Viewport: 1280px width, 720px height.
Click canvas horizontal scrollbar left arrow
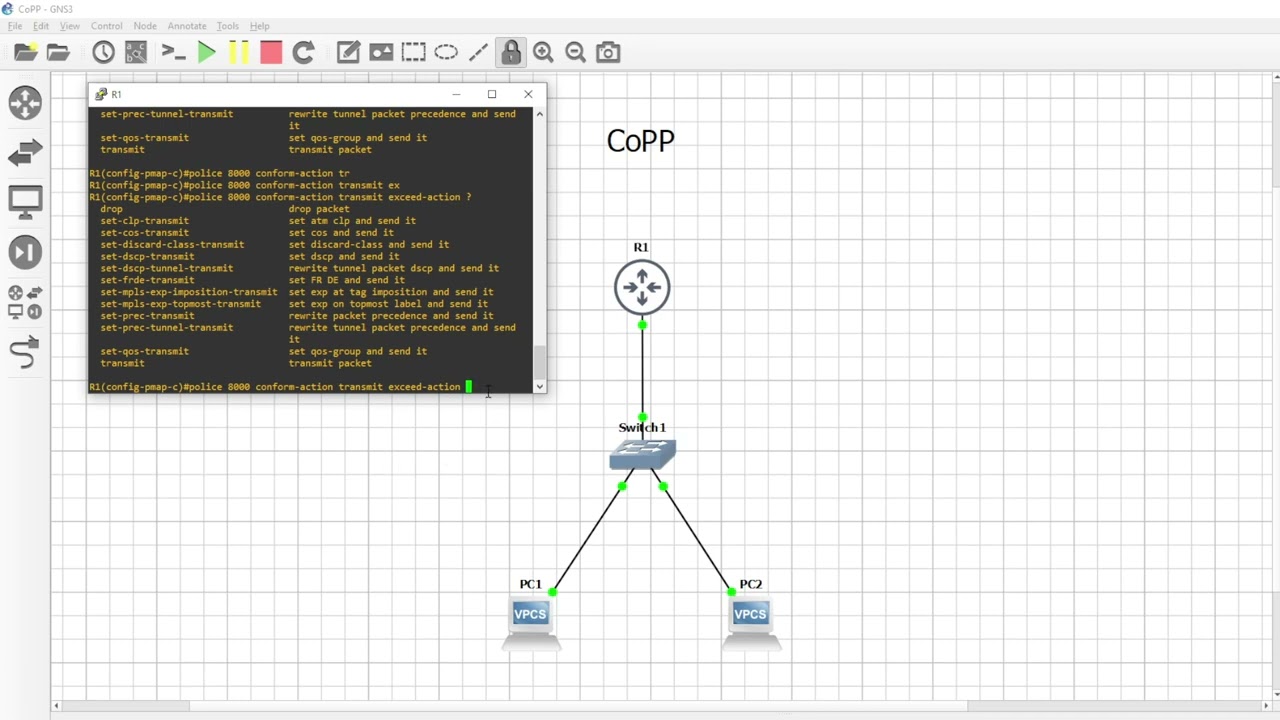[57, 706]
